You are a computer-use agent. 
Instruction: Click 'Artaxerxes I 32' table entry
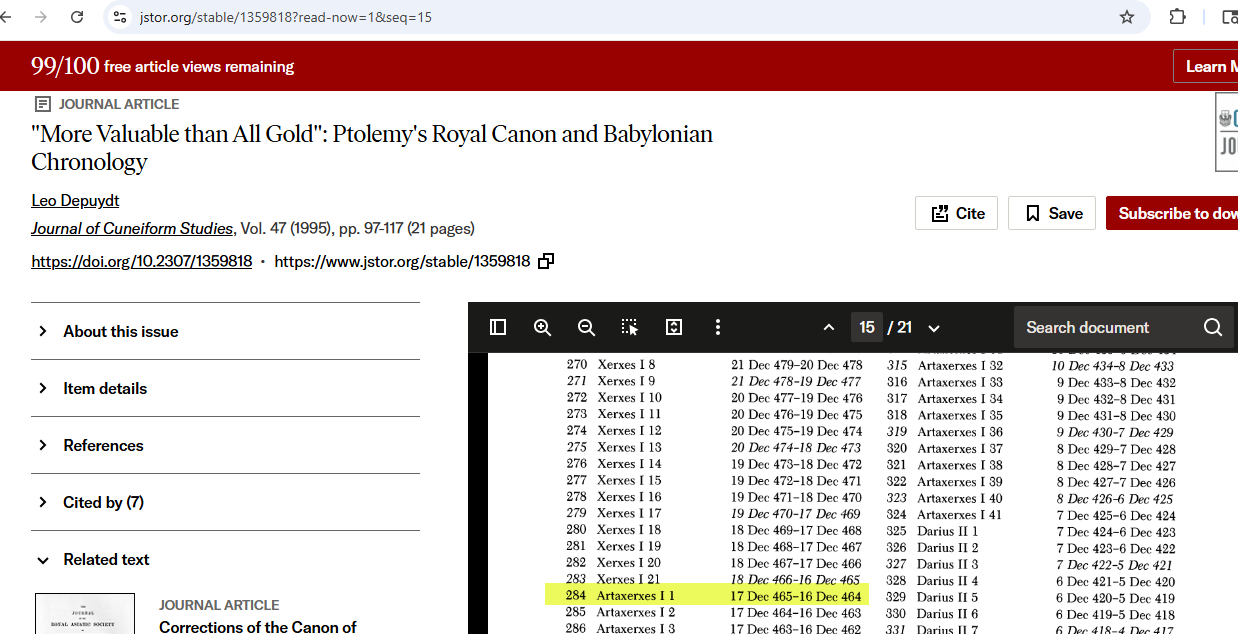[x=960, y=365]
